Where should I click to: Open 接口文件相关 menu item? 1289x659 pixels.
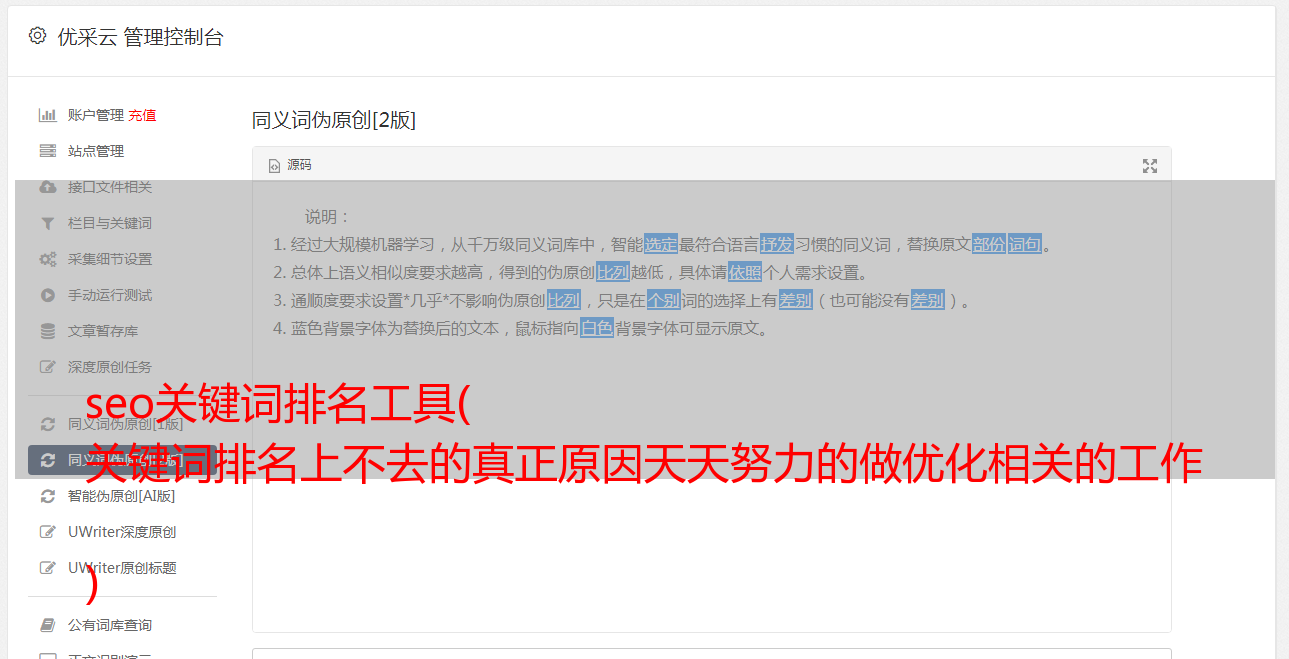pos(110,187)
